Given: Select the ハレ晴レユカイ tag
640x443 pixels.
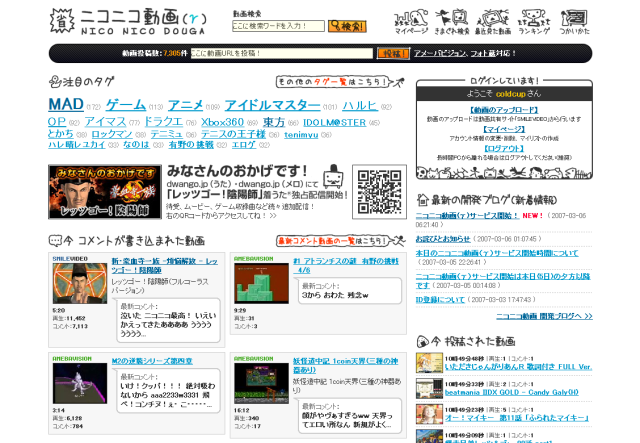Looking at the screenshot, I should tap(77, 145).
